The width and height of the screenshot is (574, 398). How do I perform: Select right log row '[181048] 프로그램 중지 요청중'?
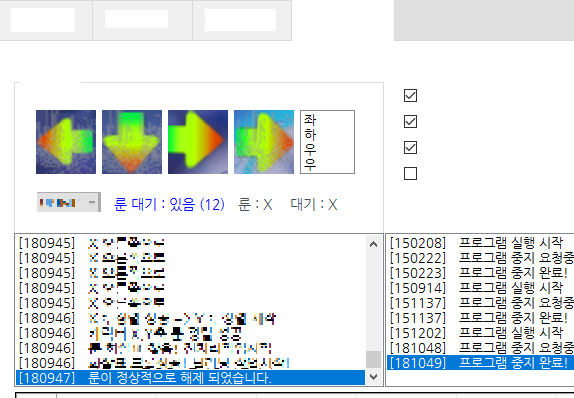480,348
